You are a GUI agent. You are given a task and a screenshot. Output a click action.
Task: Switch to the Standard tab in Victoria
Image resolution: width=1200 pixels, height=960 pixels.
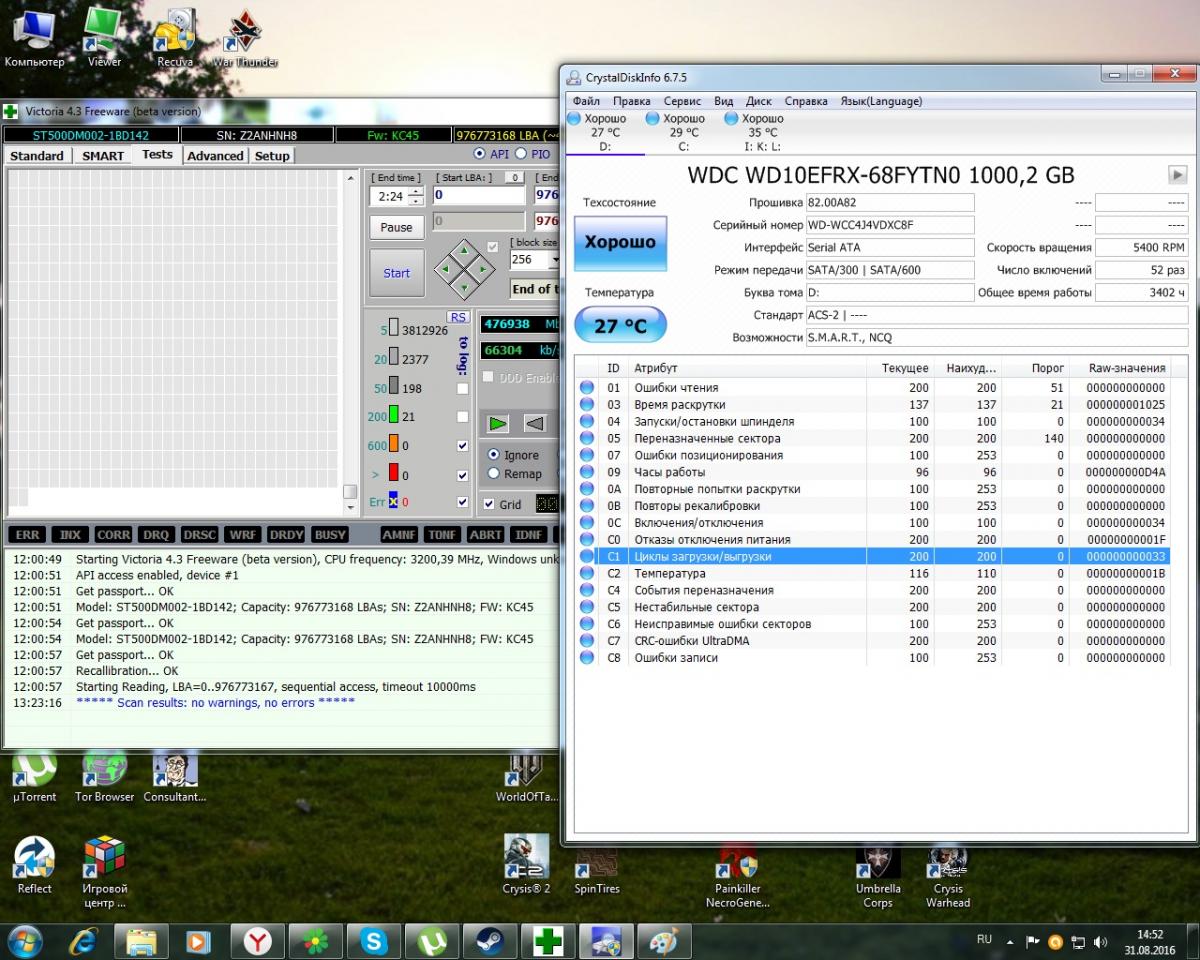coord(37,156)
